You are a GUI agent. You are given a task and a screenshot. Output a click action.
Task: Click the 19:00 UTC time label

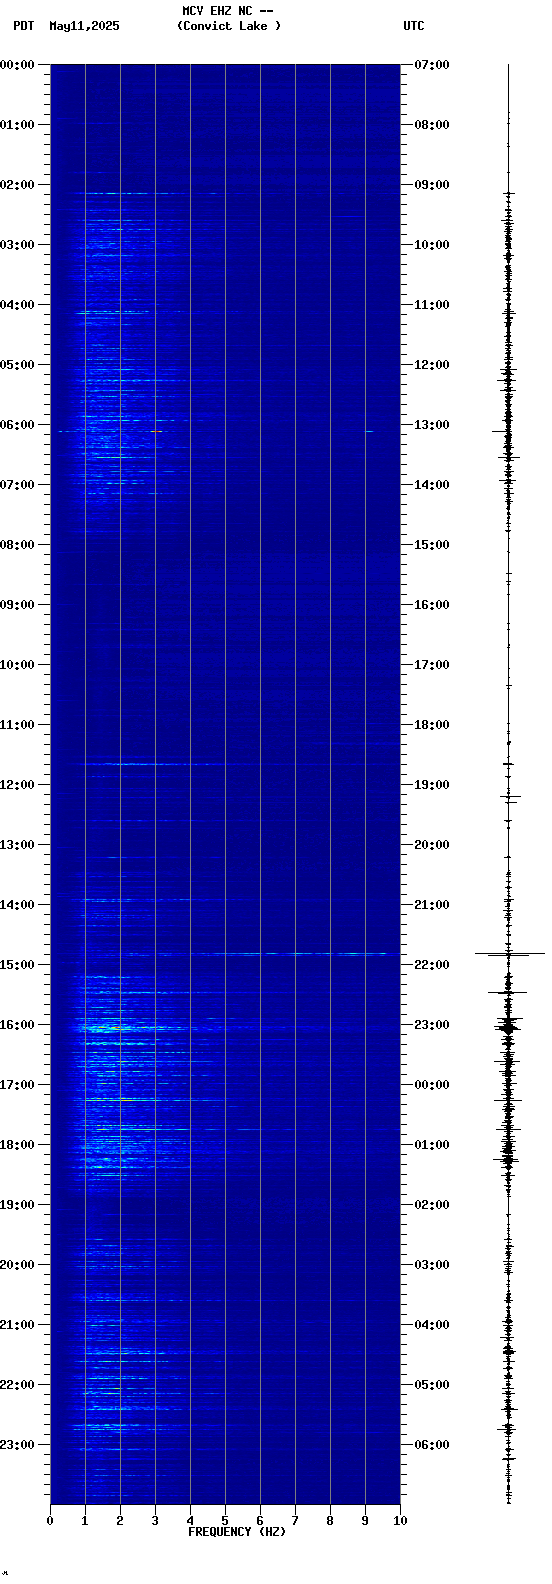(x=432, y=785)
